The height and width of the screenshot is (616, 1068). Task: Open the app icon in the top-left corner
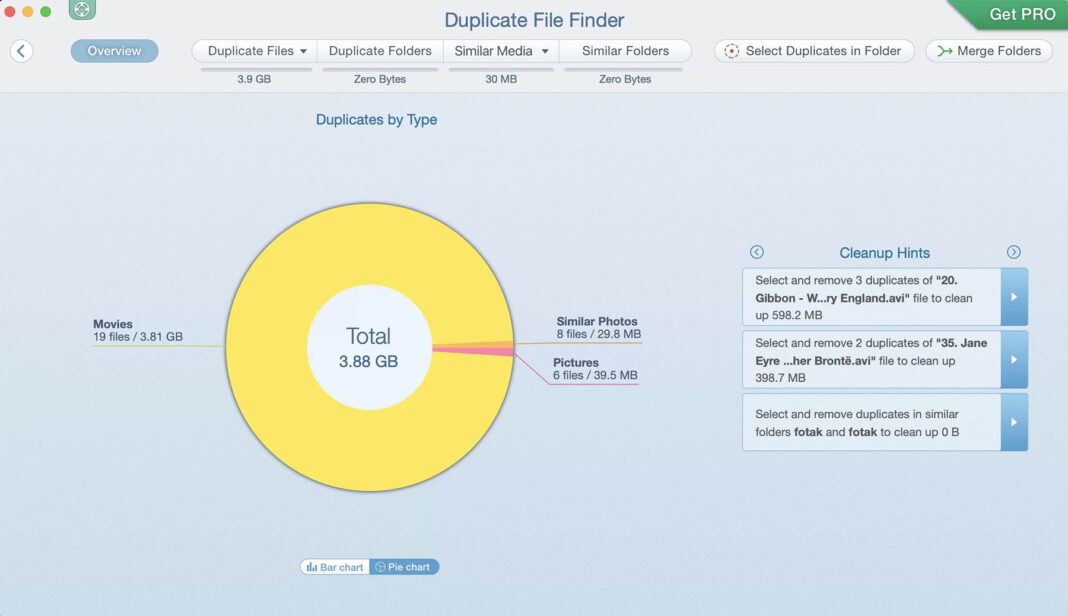tap(81, 9)
